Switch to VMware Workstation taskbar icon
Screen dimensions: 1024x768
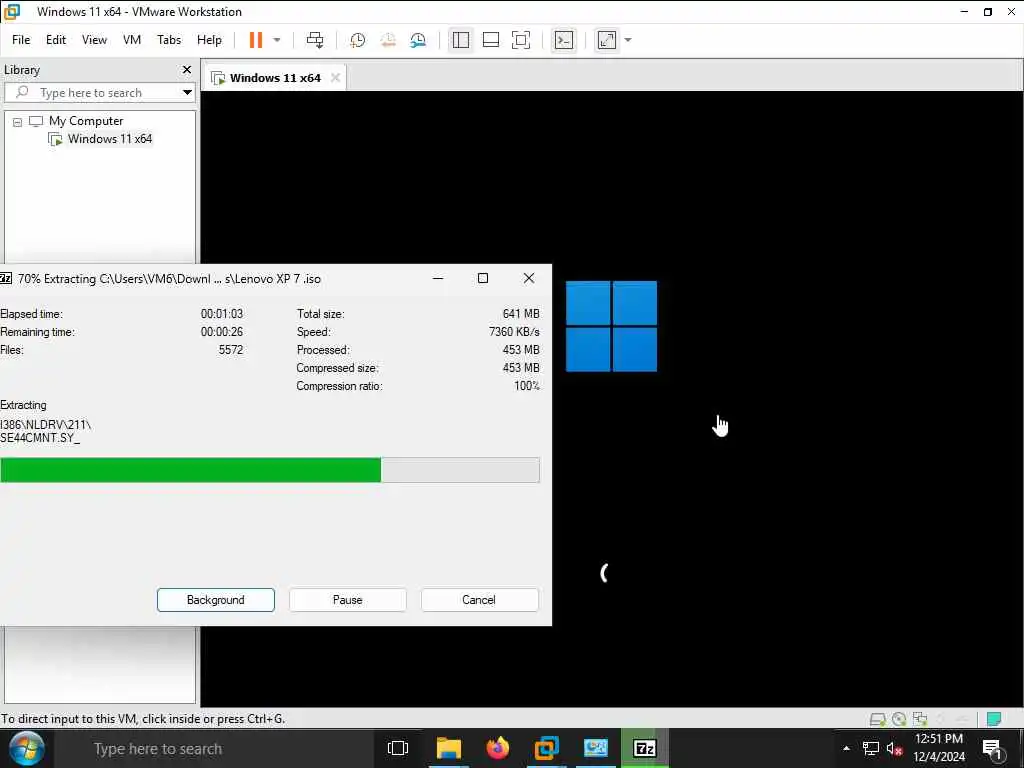[x=547, y=748]
